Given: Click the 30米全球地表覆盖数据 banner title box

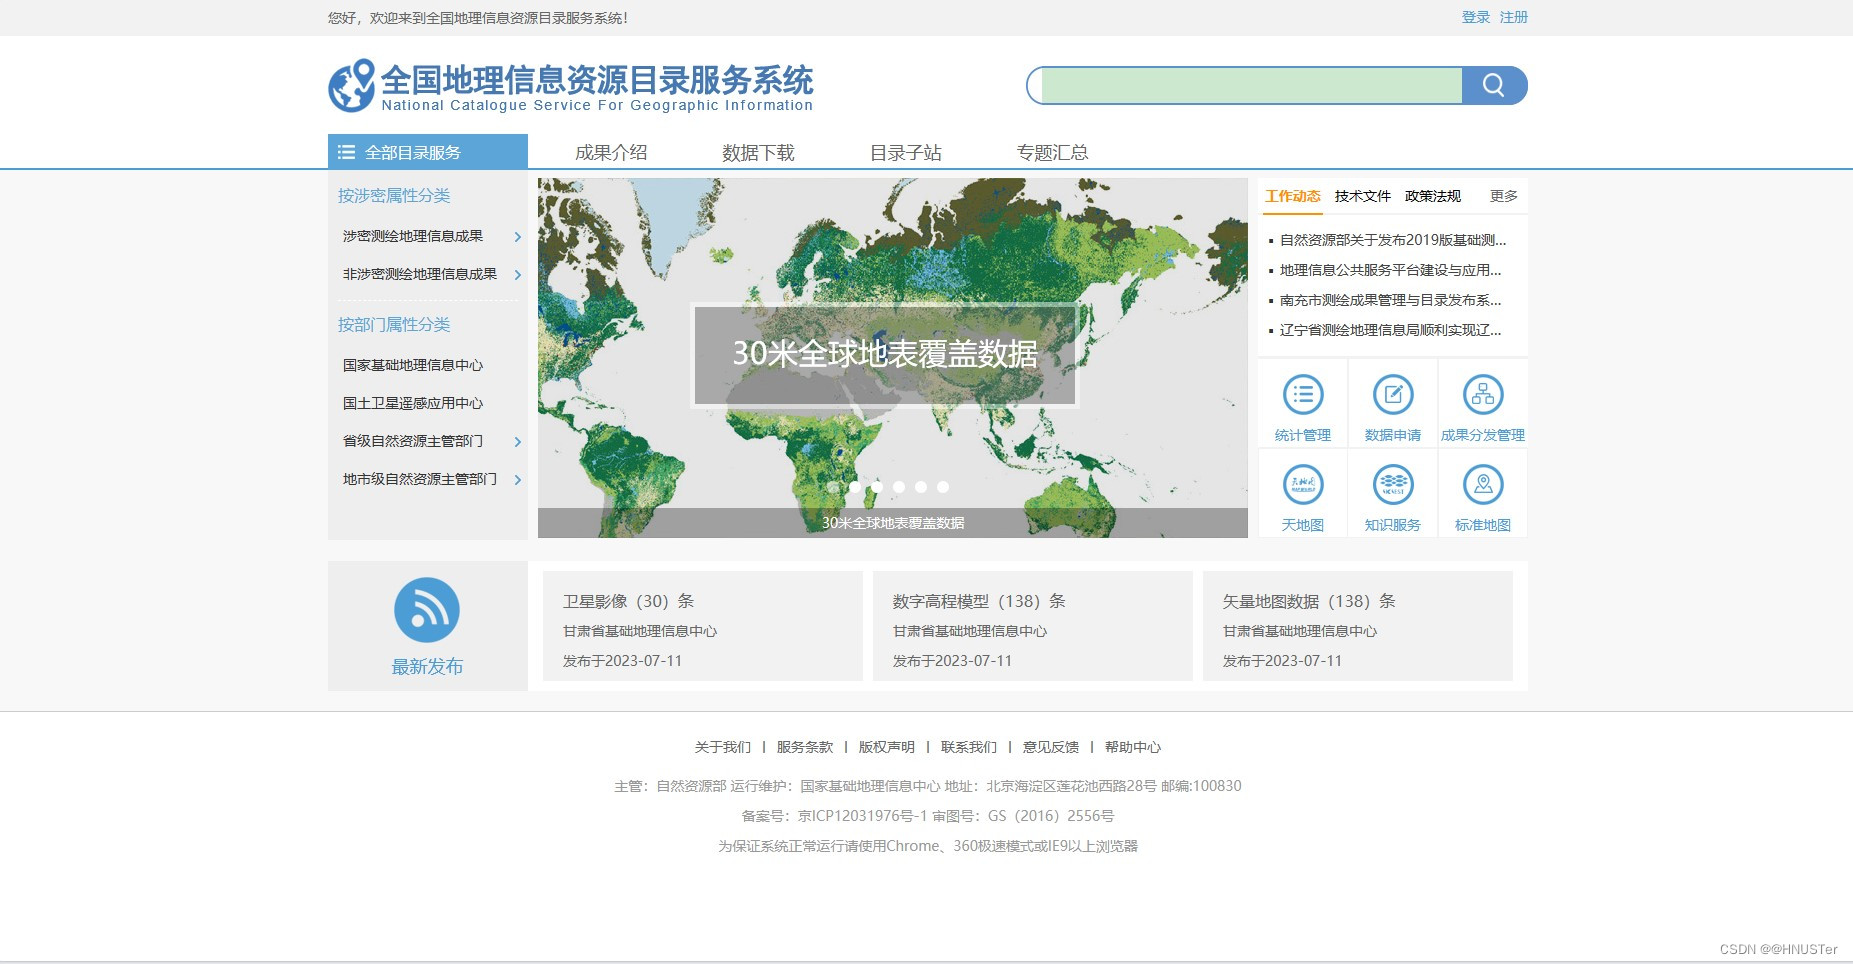Looking at the screenshot, I should 885,355.
